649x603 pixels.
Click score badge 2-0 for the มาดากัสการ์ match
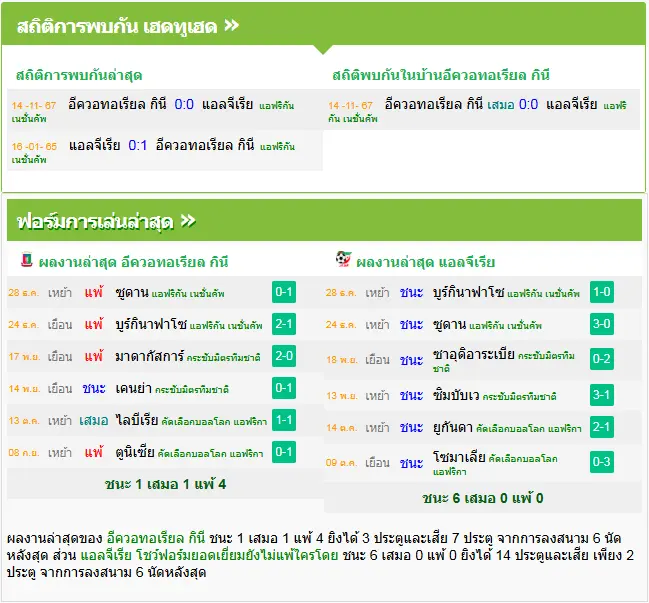tap(284, 356)
